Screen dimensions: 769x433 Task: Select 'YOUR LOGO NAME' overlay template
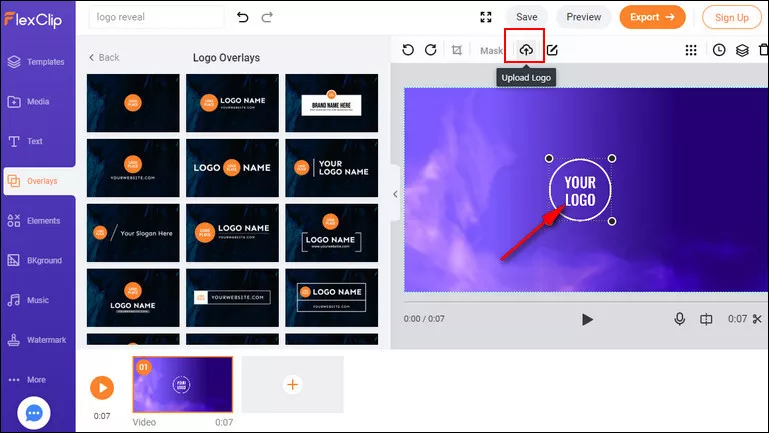click(332, 168)
